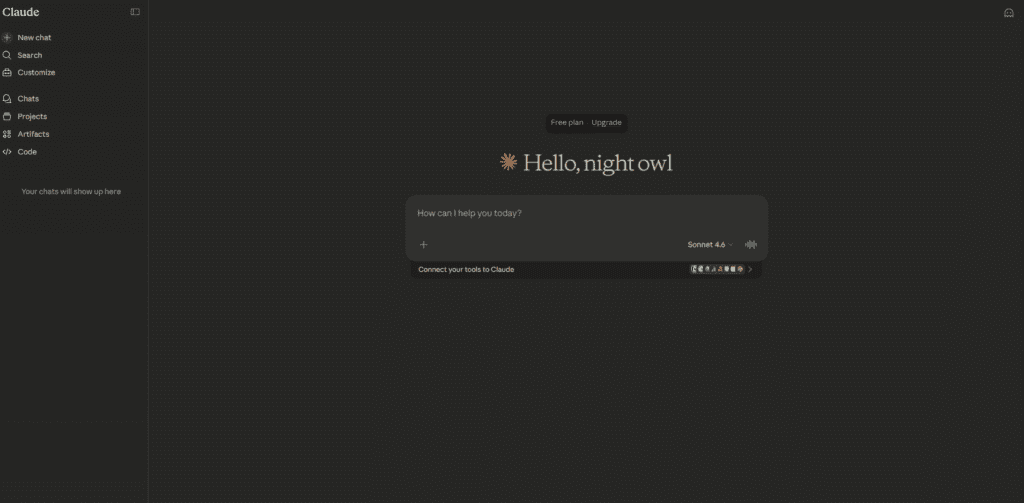
Task: Click the orange Claude starburst logo
Action: 508,162
